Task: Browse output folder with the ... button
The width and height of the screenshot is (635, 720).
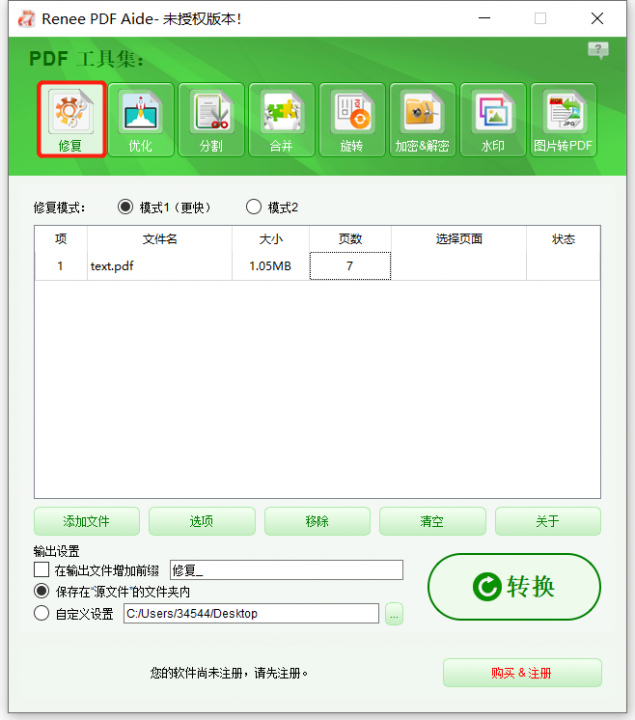Action: tap(394, 614)
